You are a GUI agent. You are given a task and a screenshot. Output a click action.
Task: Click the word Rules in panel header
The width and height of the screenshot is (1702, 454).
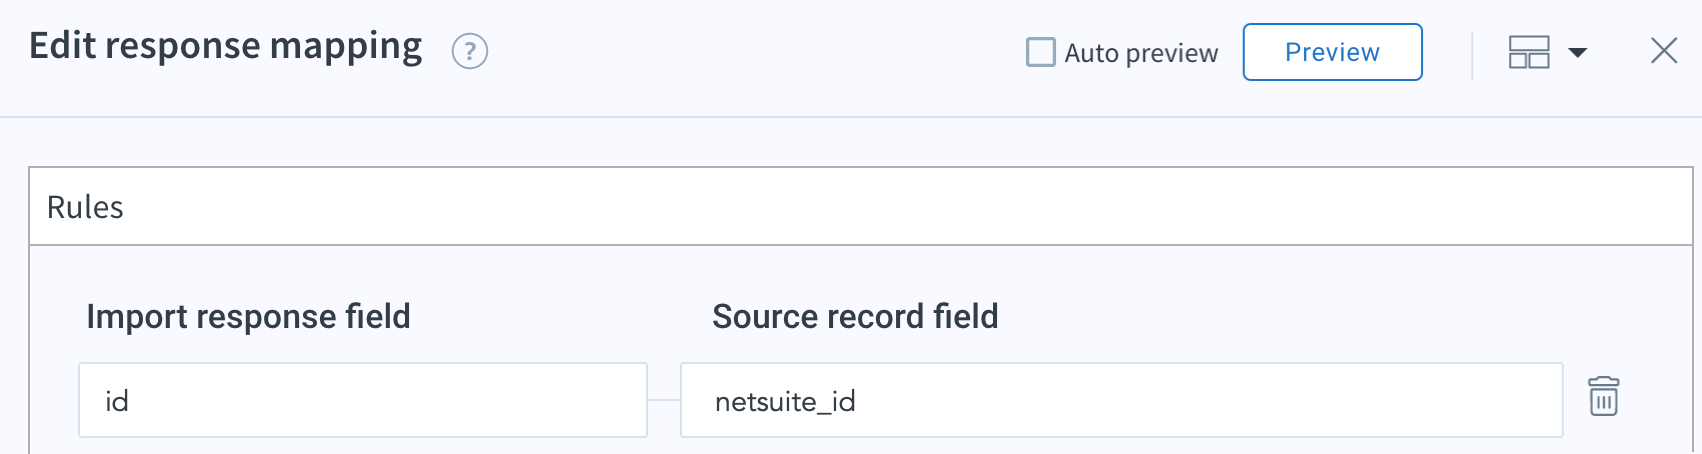coord(85,207)
